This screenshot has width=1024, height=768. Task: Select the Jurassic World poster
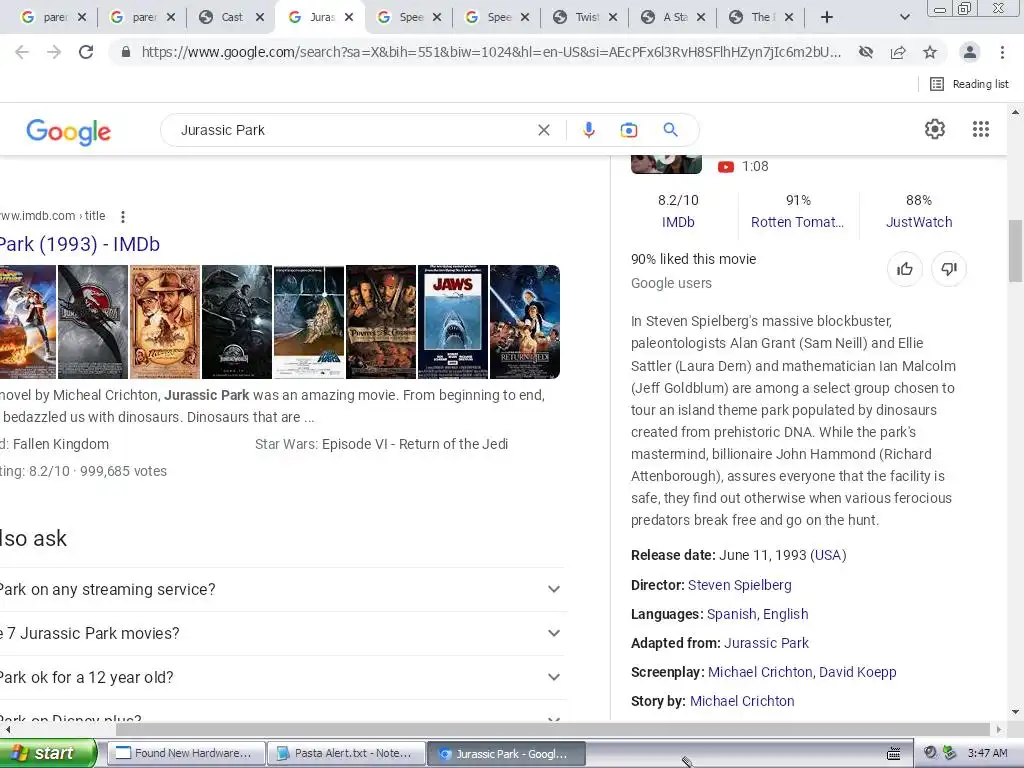(x=237, y=322)
